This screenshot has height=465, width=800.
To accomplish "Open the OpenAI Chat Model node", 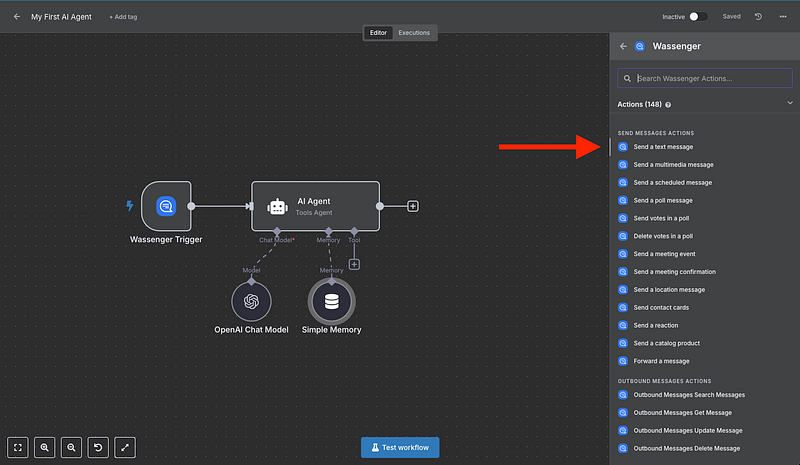I will coord(252,301).
